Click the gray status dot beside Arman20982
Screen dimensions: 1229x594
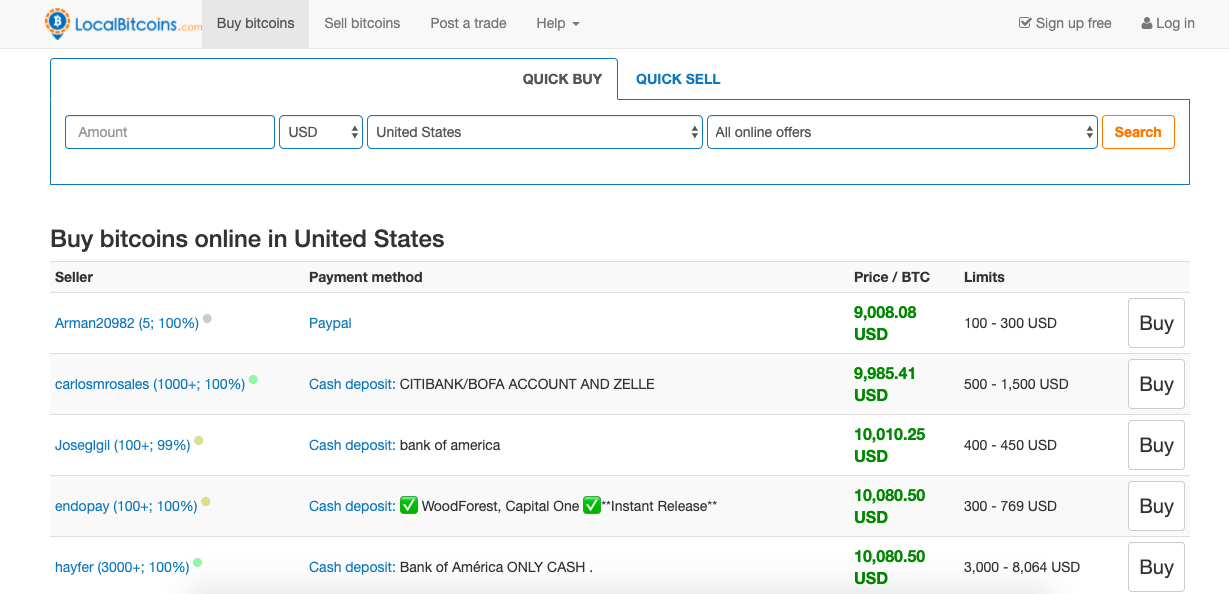click(207, 319)
